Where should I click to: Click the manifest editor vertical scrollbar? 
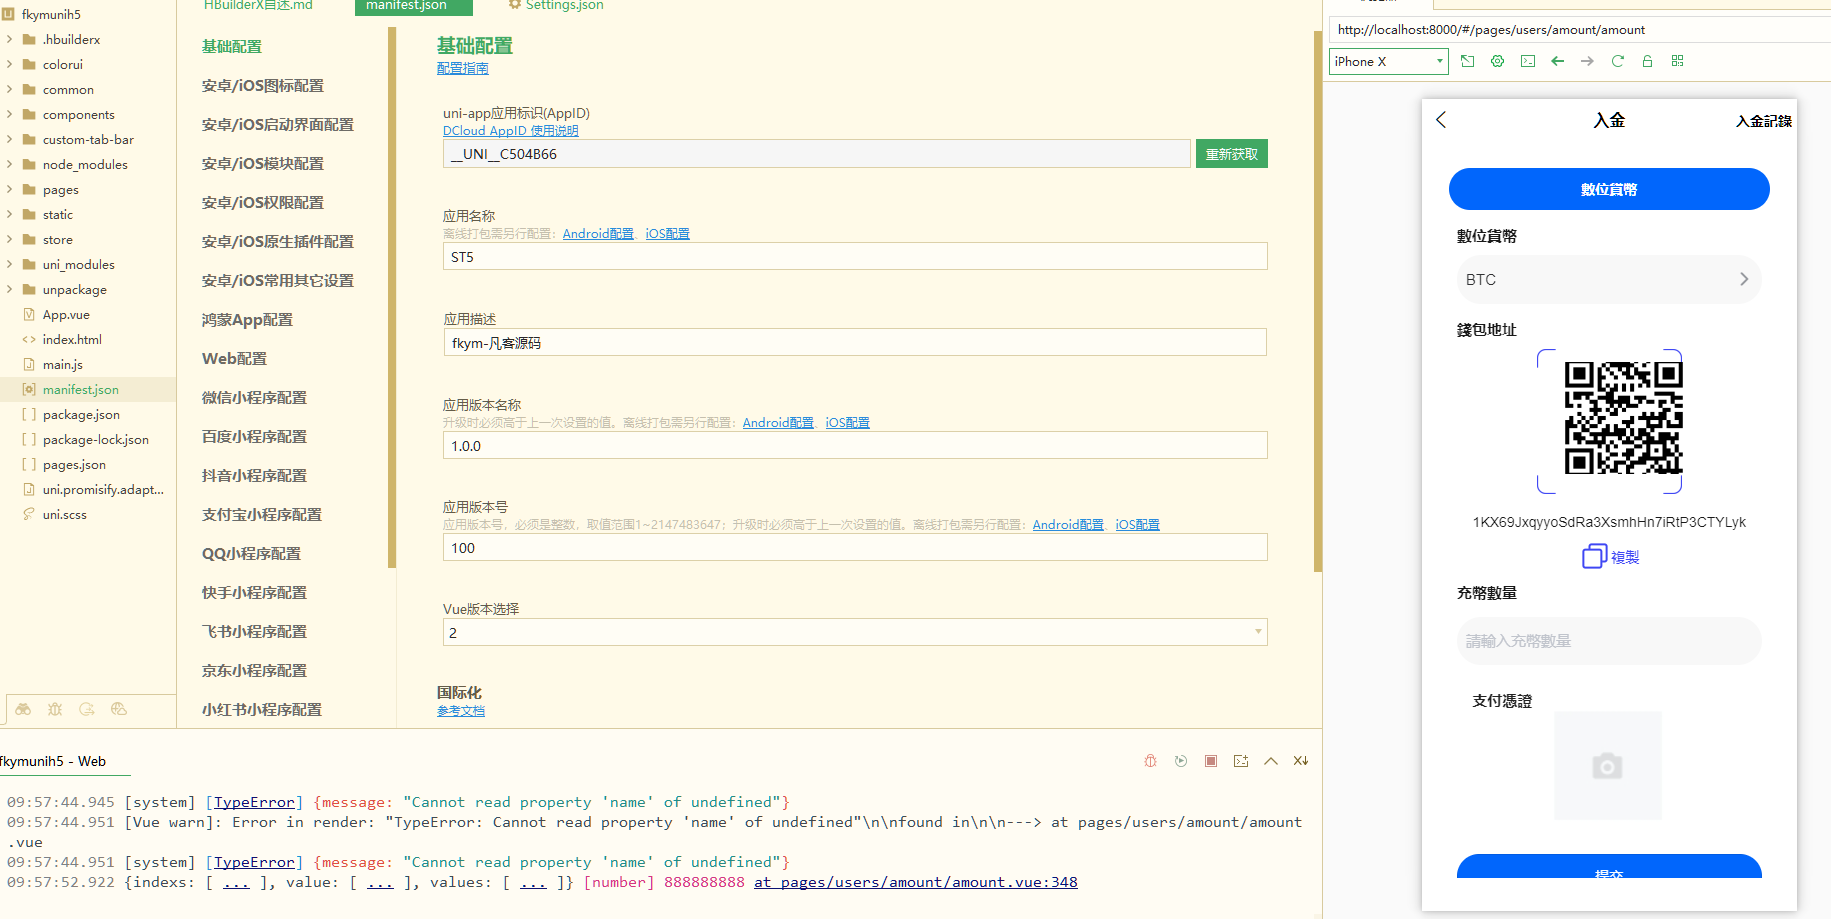pos(1317,300)
